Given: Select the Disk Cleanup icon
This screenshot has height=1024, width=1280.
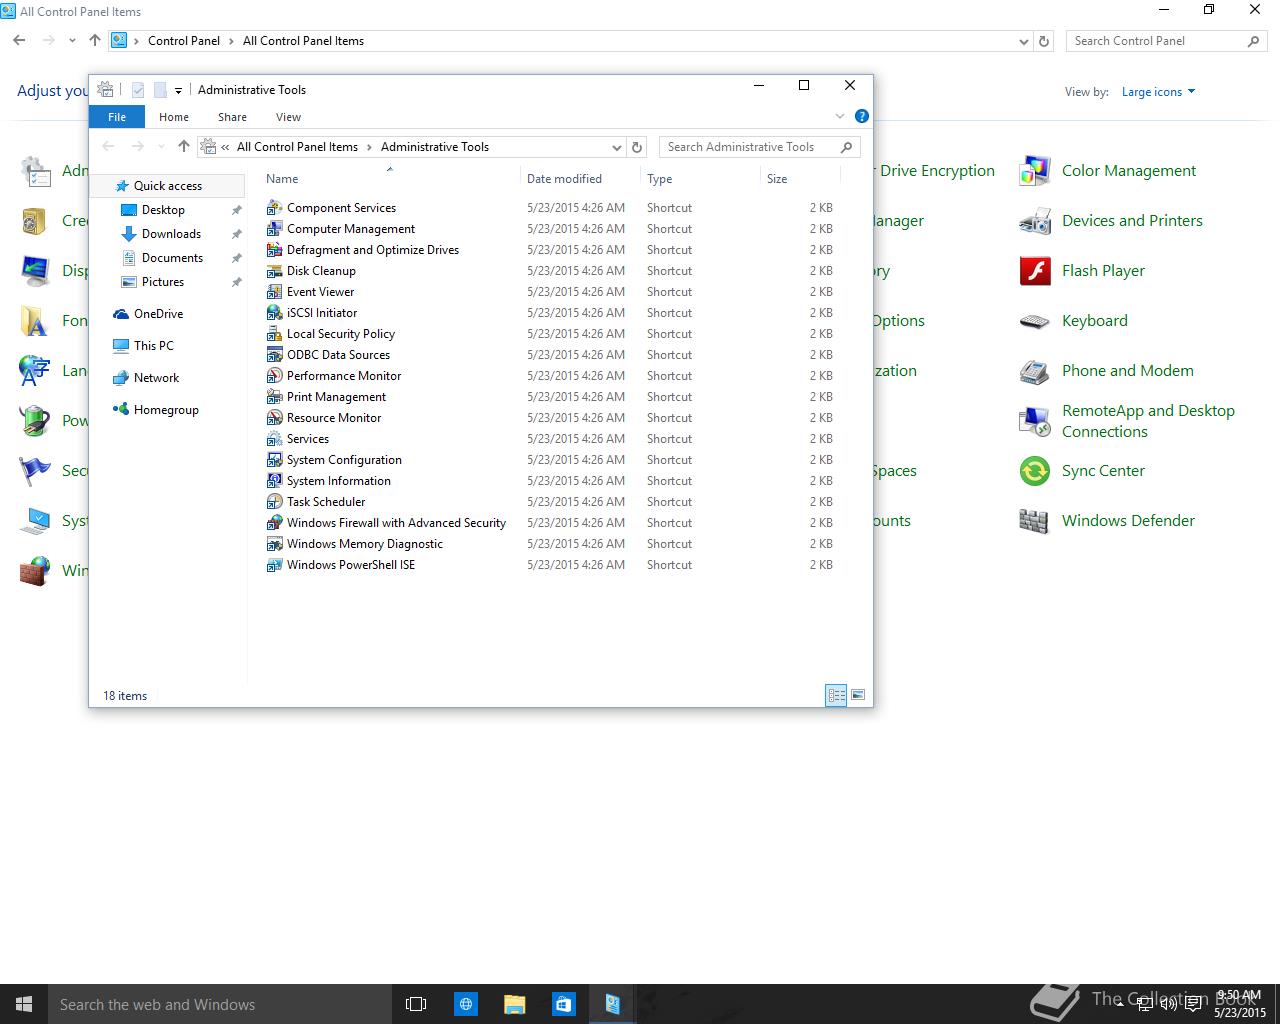Looking at the screenshot, I should tap(274, 271).
